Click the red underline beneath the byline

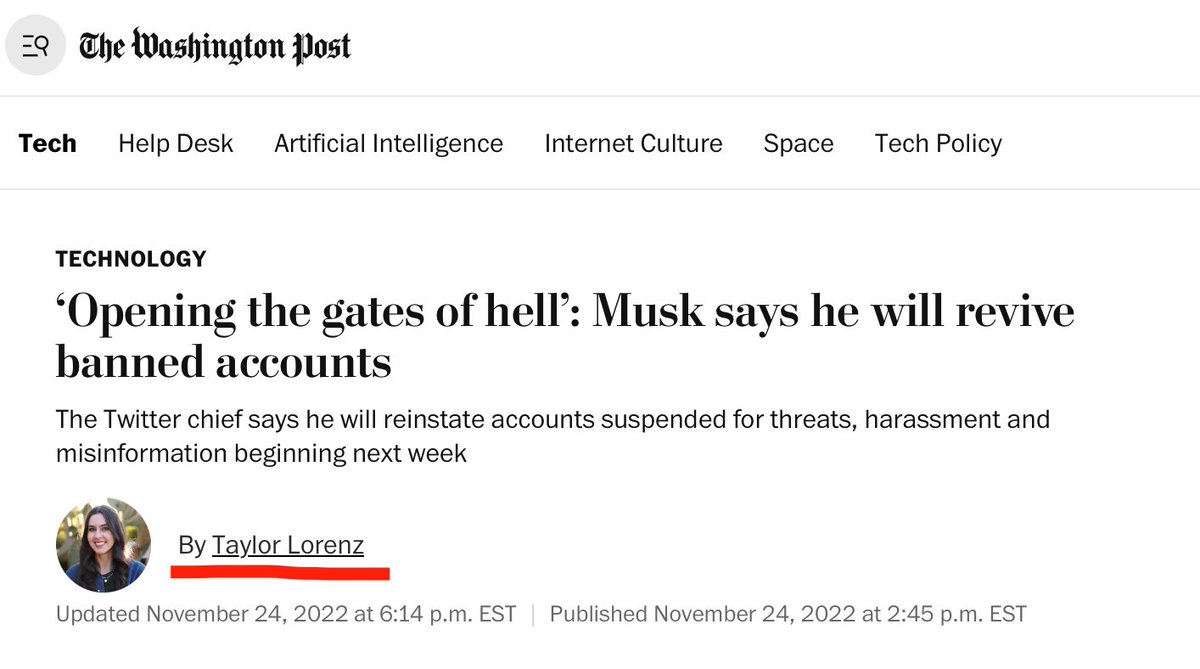(x=279, y=574)
